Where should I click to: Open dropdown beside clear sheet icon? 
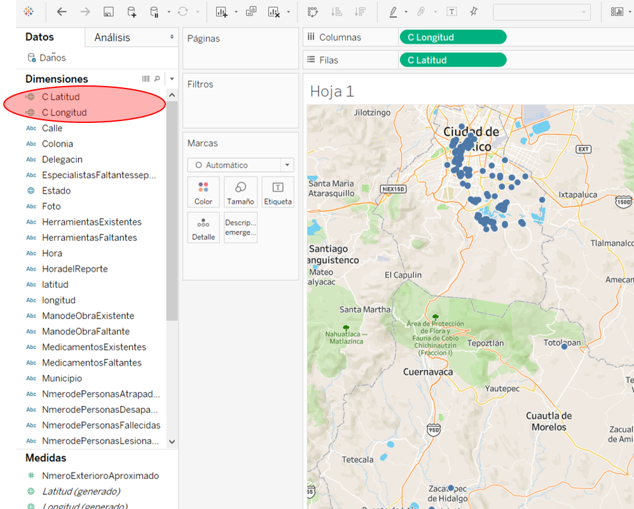[x=288, y=12]
